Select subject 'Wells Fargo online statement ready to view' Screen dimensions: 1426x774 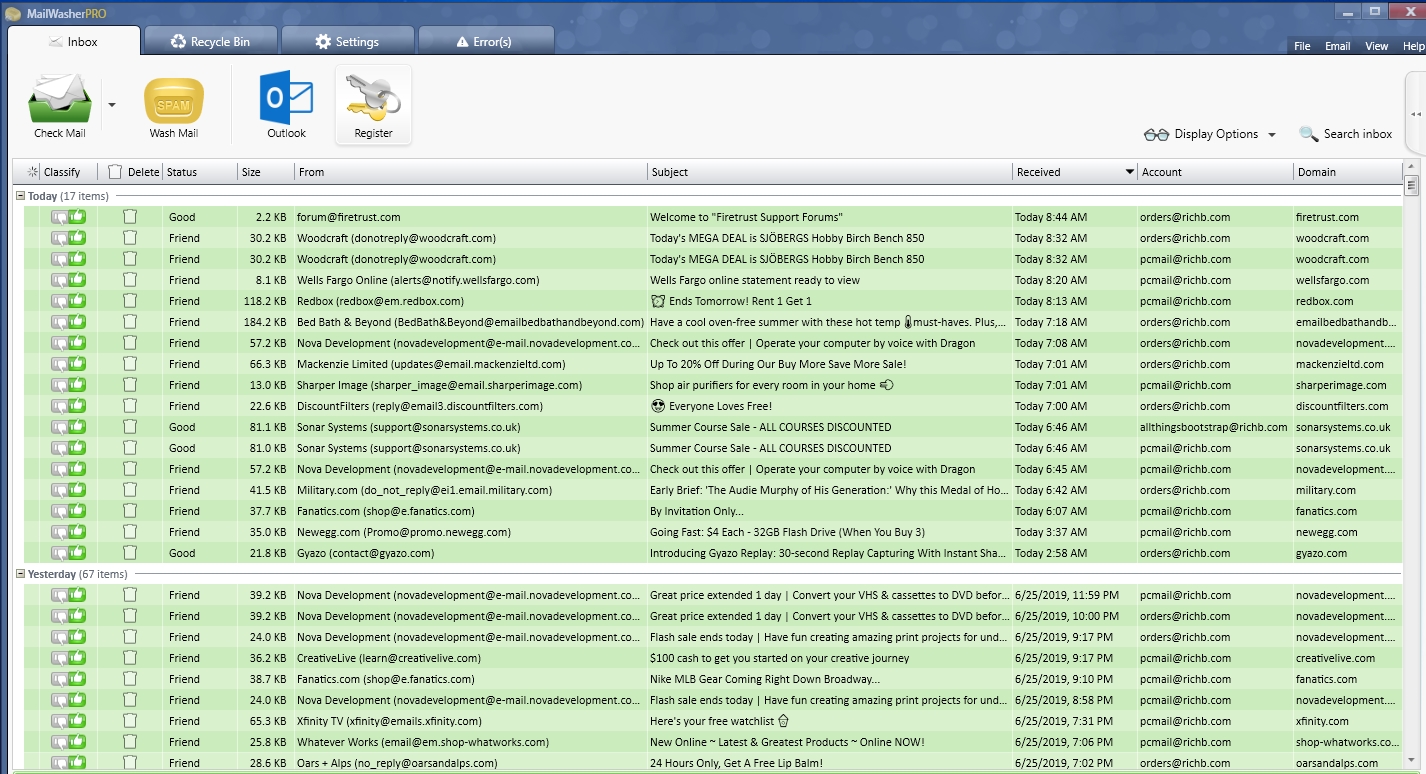tap(755, 280)
